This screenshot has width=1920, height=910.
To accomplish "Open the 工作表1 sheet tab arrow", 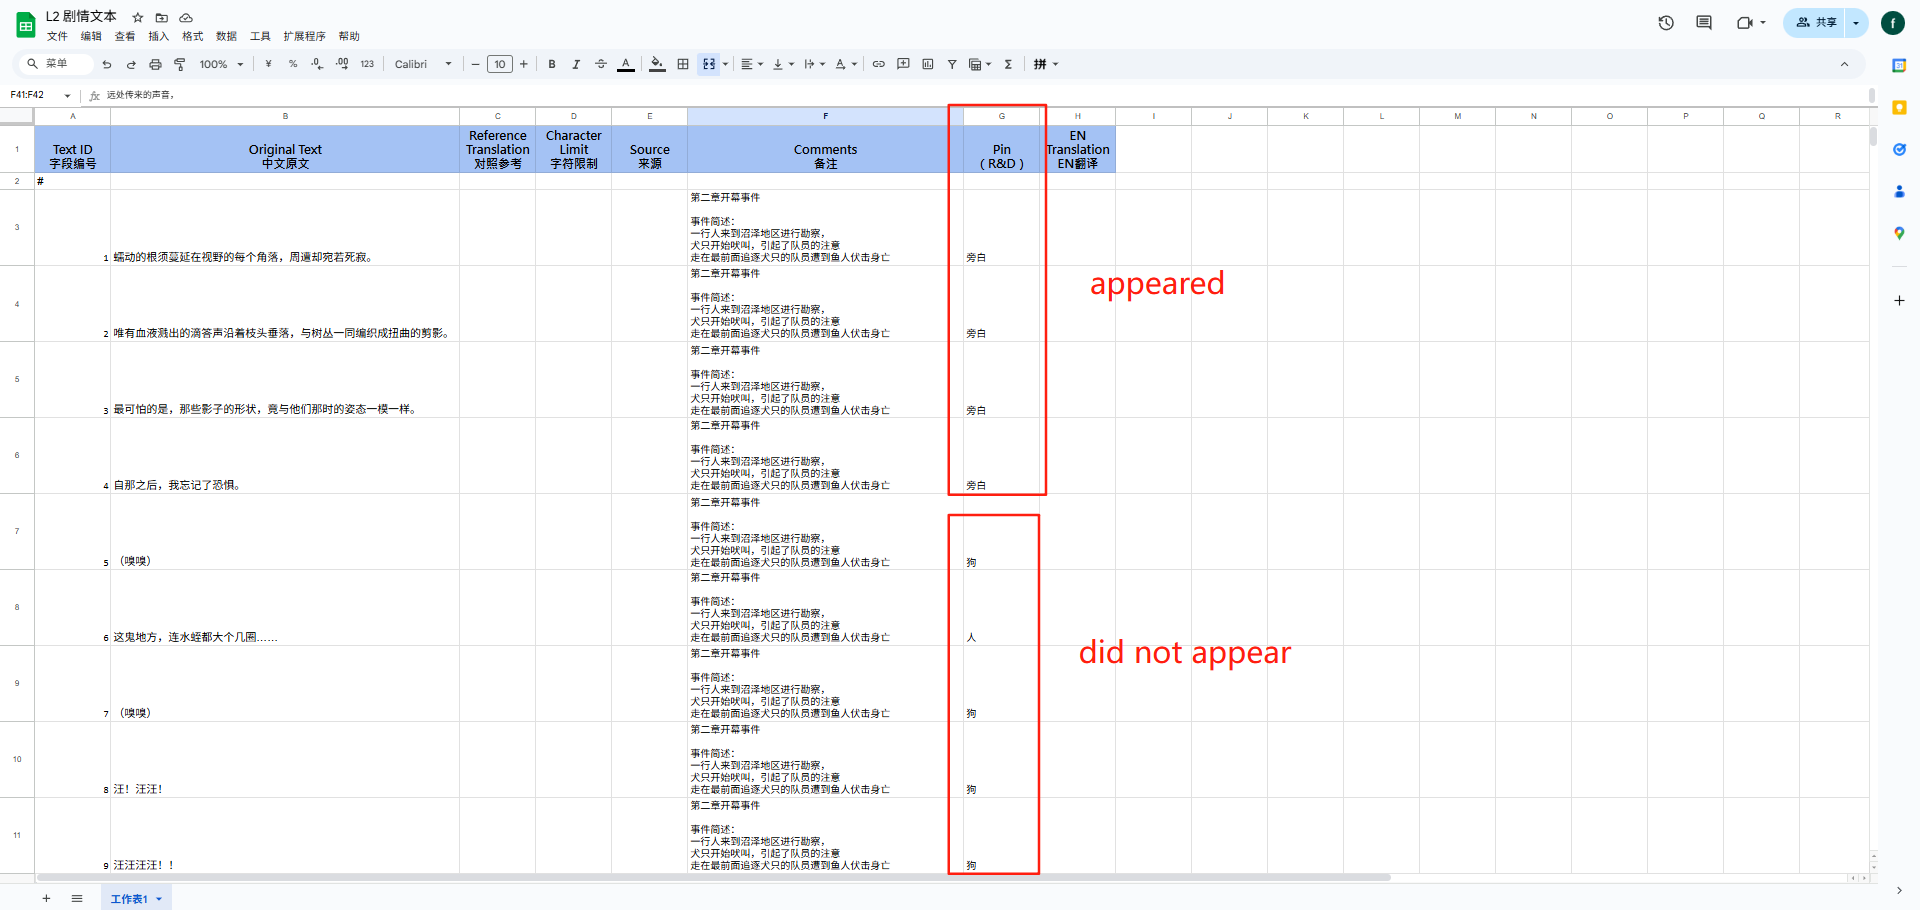I will (x=159, y=899).
